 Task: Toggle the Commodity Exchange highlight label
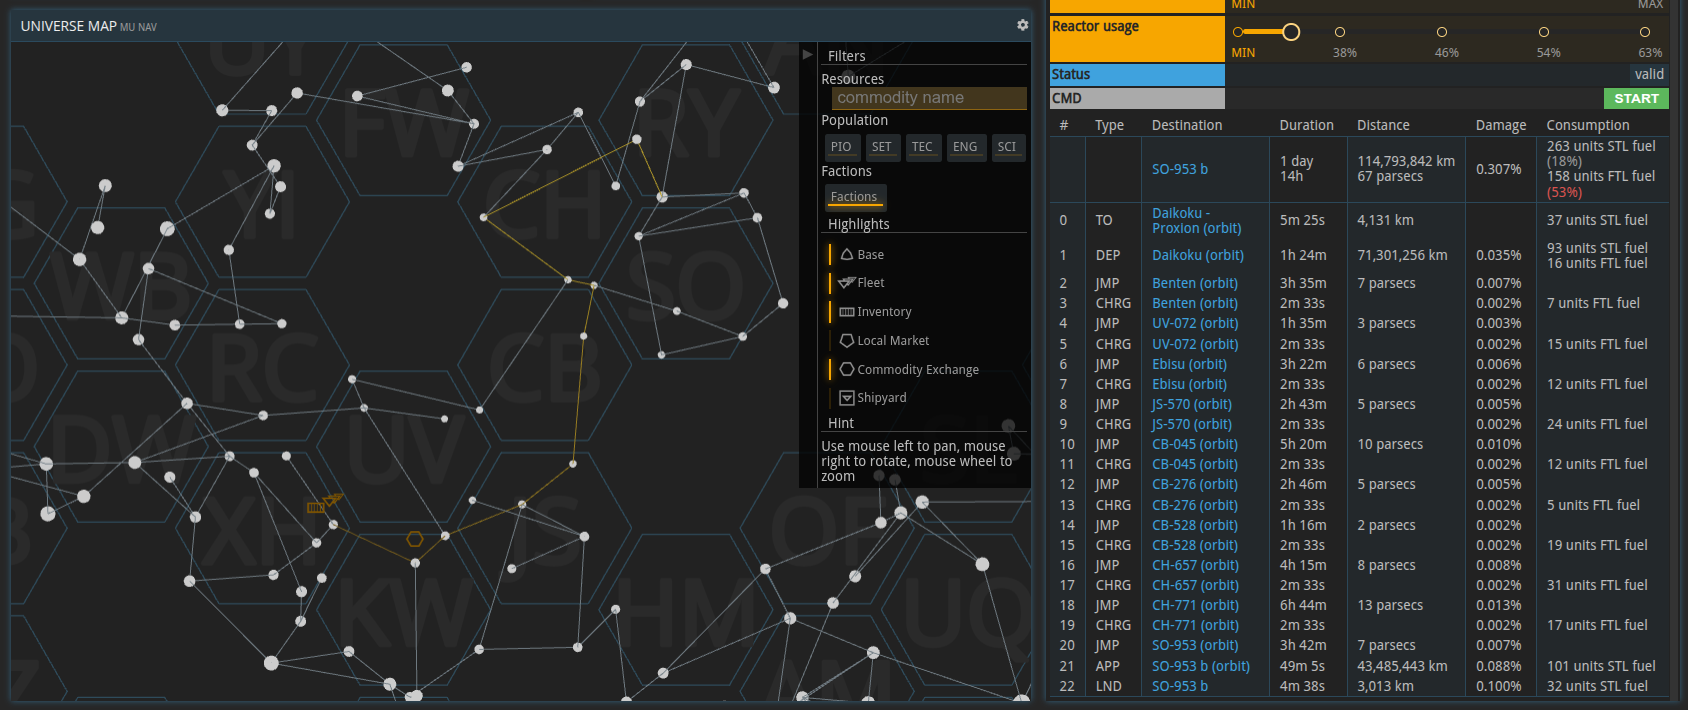coord(918,370)
